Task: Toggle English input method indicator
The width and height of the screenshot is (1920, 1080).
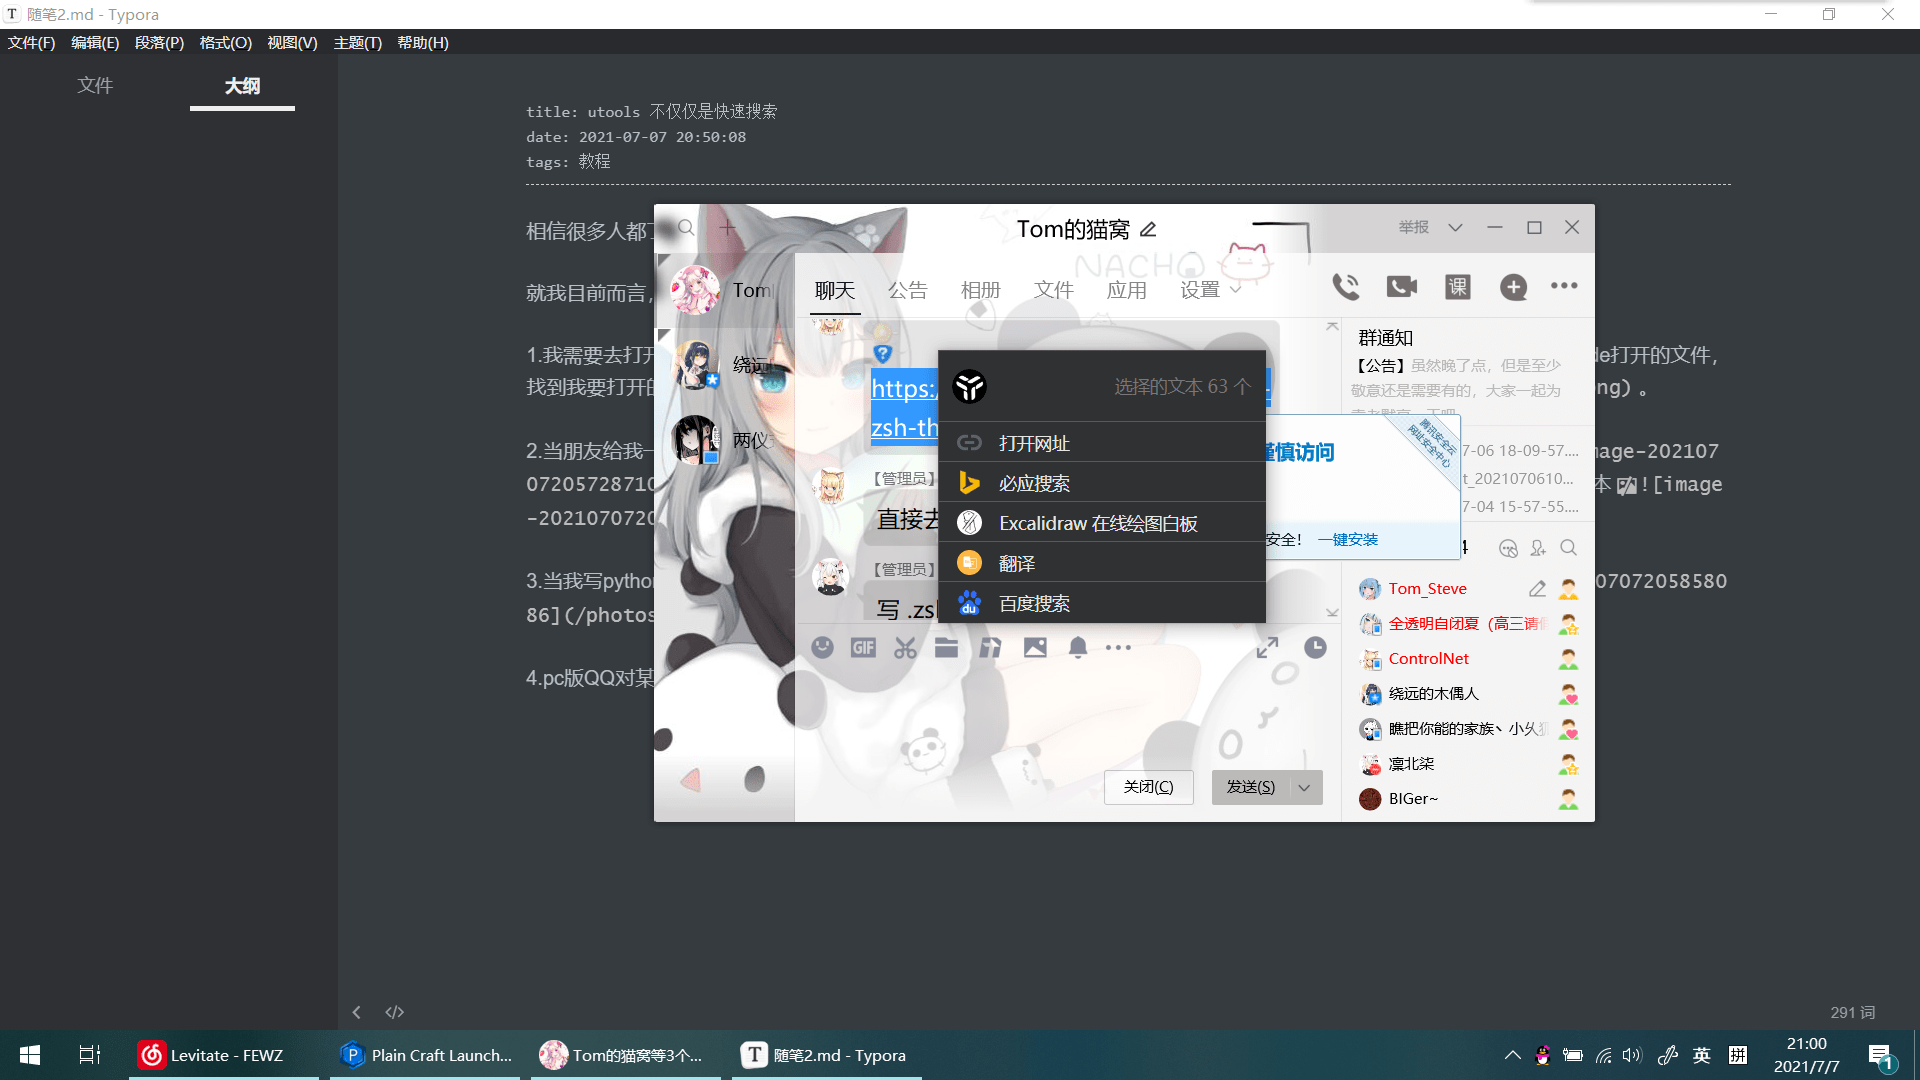Action: click(1701, 1055)
